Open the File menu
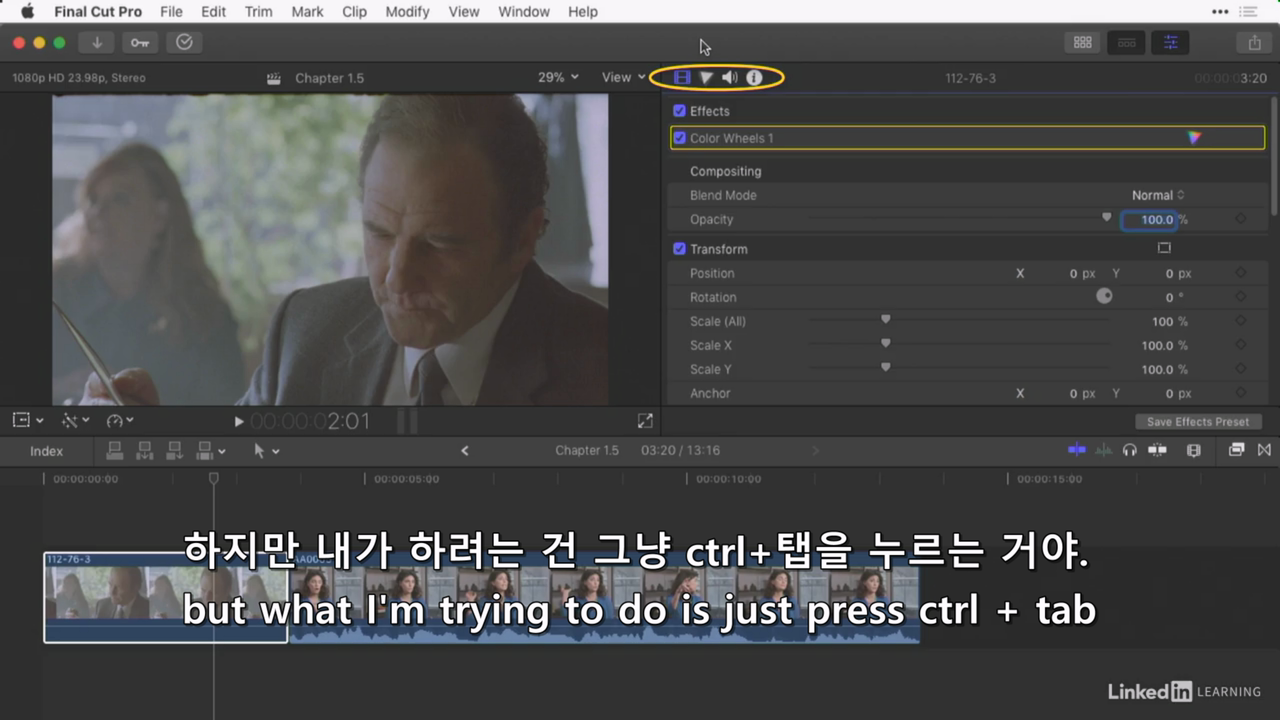 (x=171, y=12)
